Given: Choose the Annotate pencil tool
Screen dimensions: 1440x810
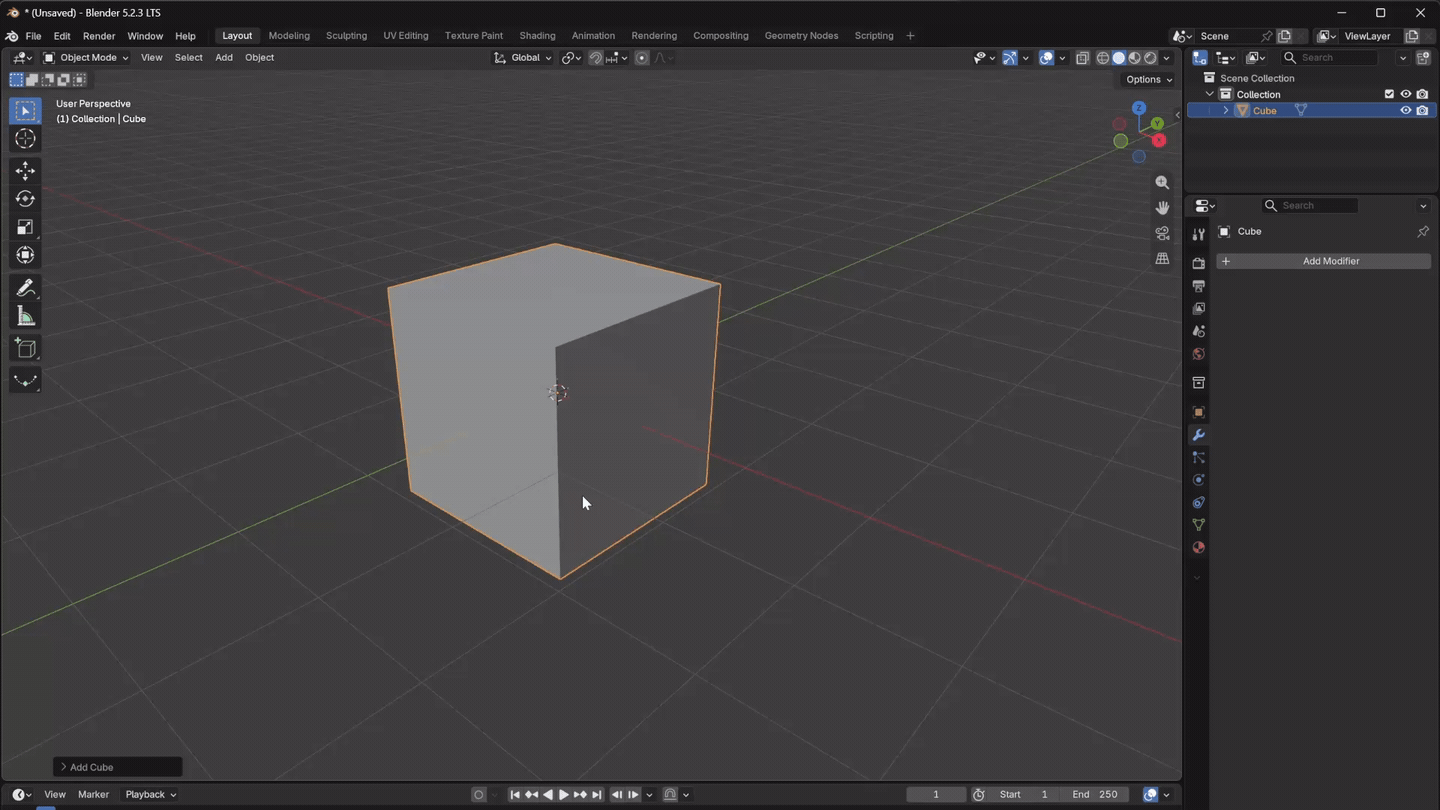Looking at the screenshot, I should coord(25,288).
